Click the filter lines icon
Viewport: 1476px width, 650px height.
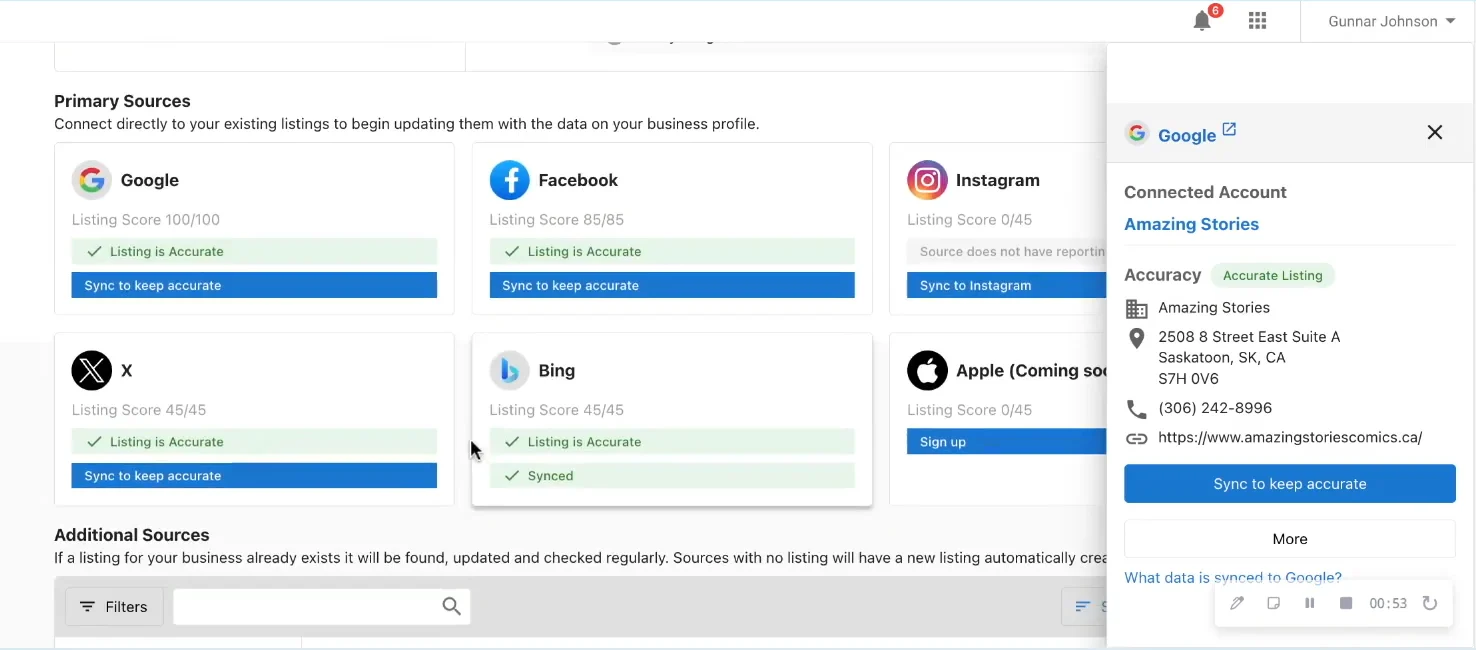pyautogui.click(x=88, y=607)
